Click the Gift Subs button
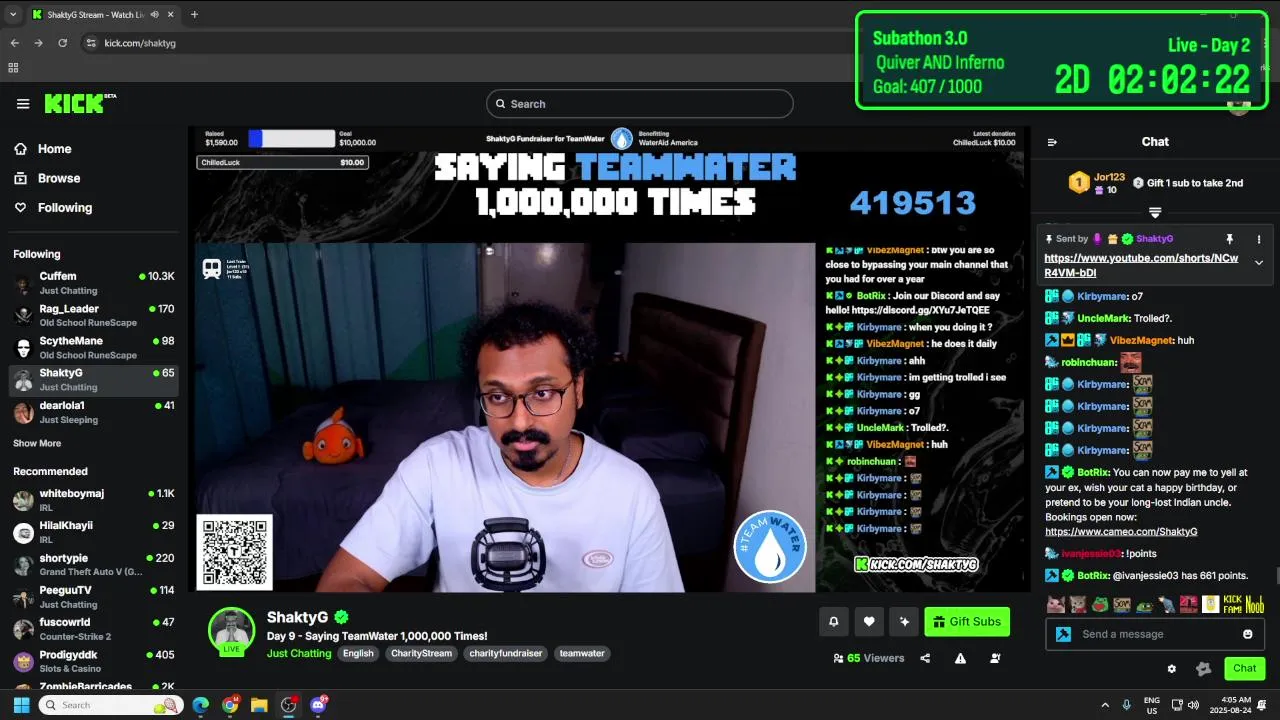This screenshot has height=720, width=1280. [967, 622]
